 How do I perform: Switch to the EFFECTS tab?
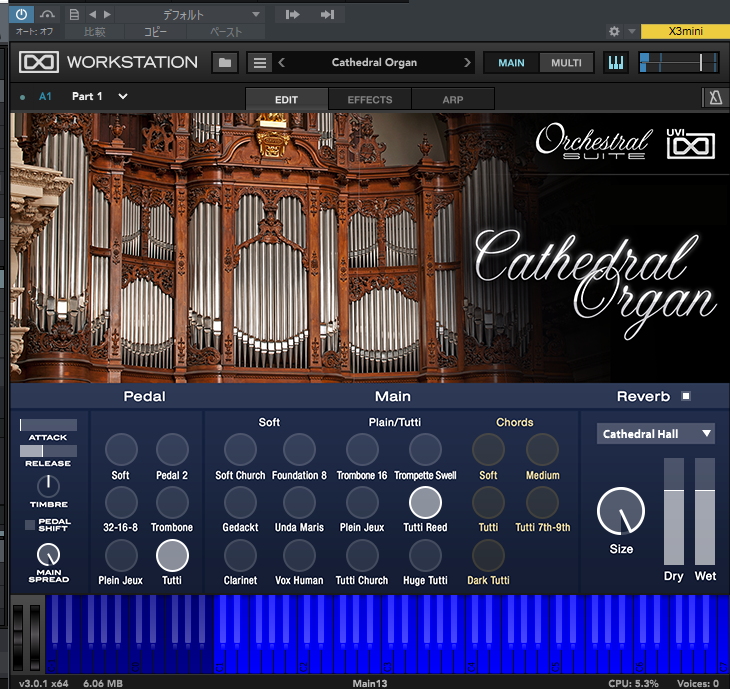coord(370,99)
